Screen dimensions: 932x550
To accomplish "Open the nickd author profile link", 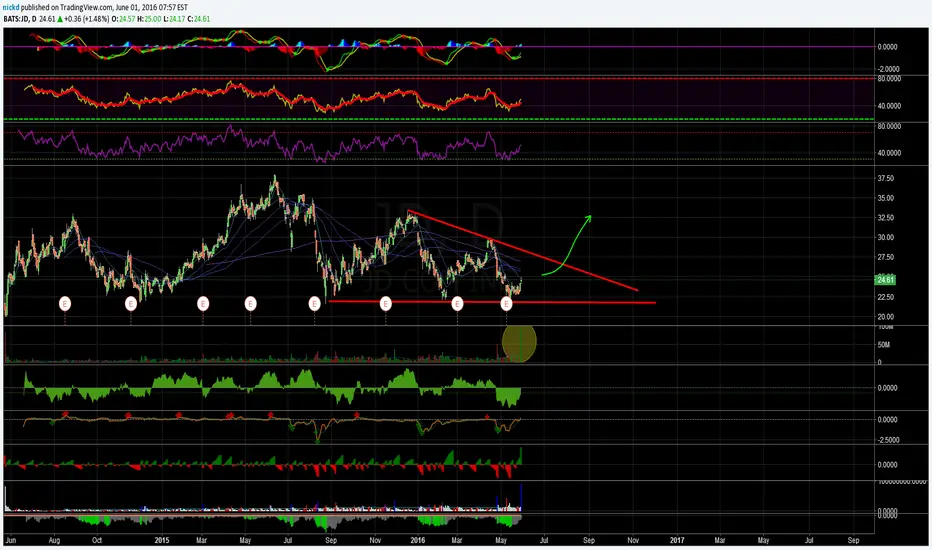I will click(x=11, y=8).
